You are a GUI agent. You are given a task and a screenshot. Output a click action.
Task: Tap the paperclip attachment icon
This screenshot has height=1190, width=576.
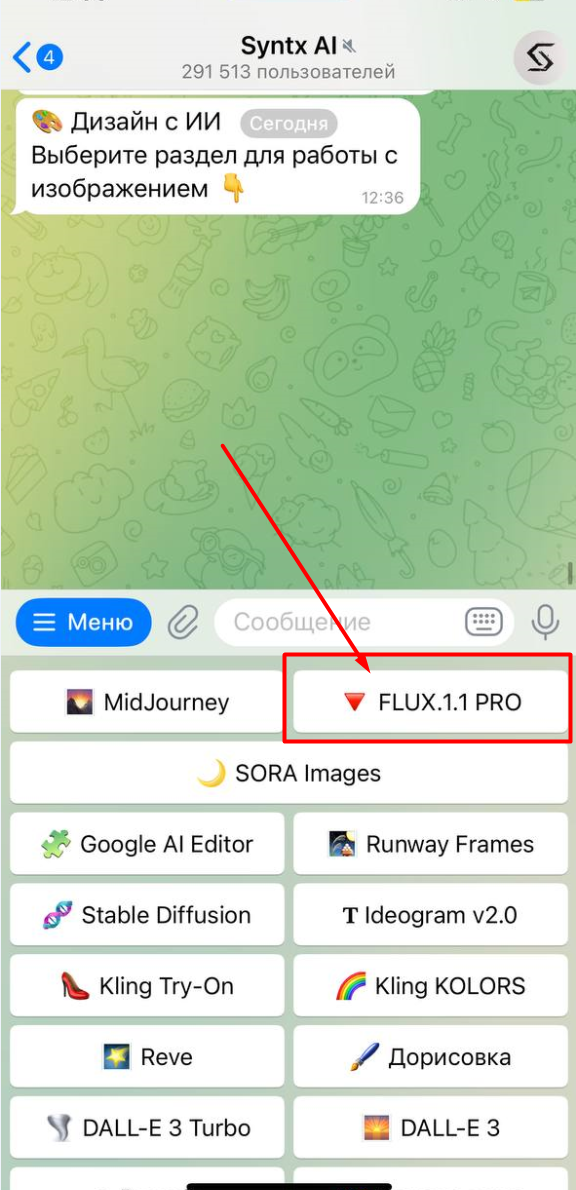[x=182, y=623]
